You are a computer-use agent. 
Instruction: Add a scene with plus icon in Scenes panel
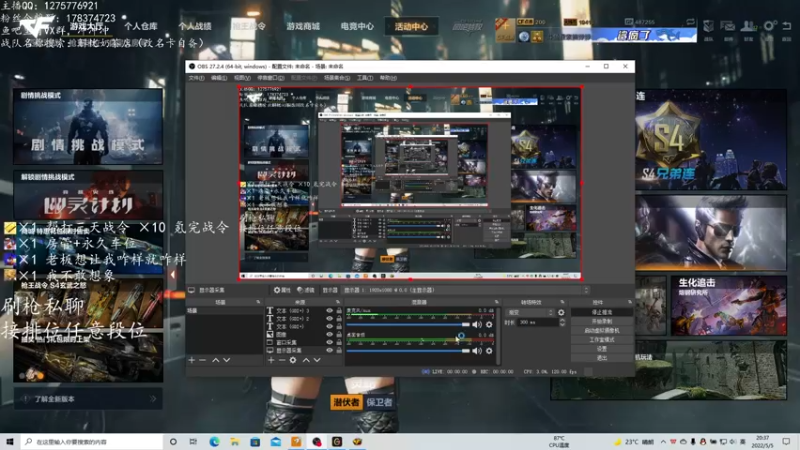pyautogui.click(x=192, y=360)
